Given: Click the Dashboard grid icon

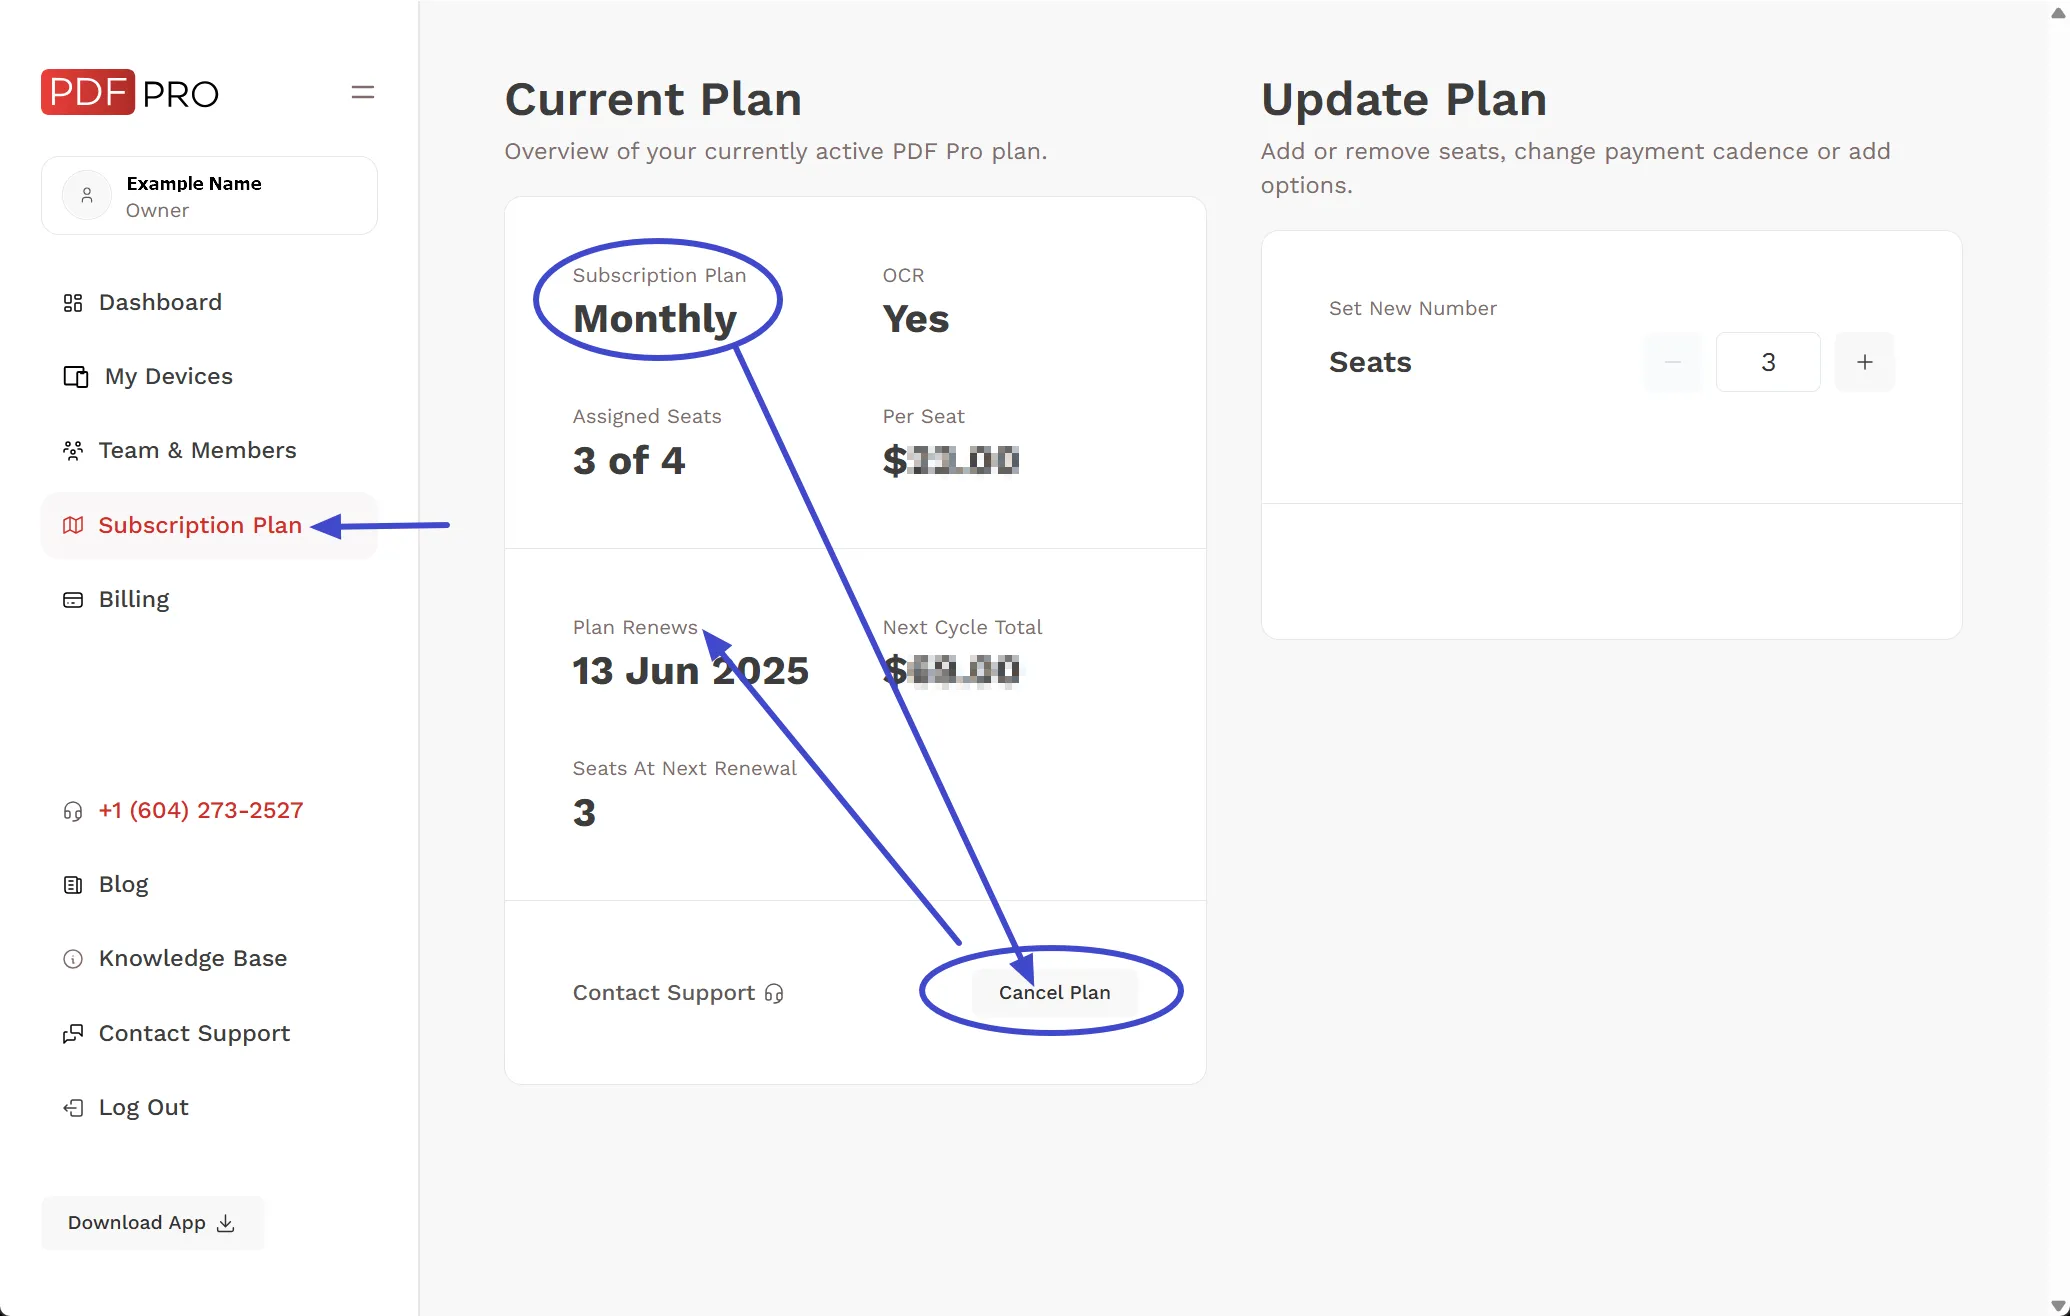Looking at the screenshot, I should (73, 303).
